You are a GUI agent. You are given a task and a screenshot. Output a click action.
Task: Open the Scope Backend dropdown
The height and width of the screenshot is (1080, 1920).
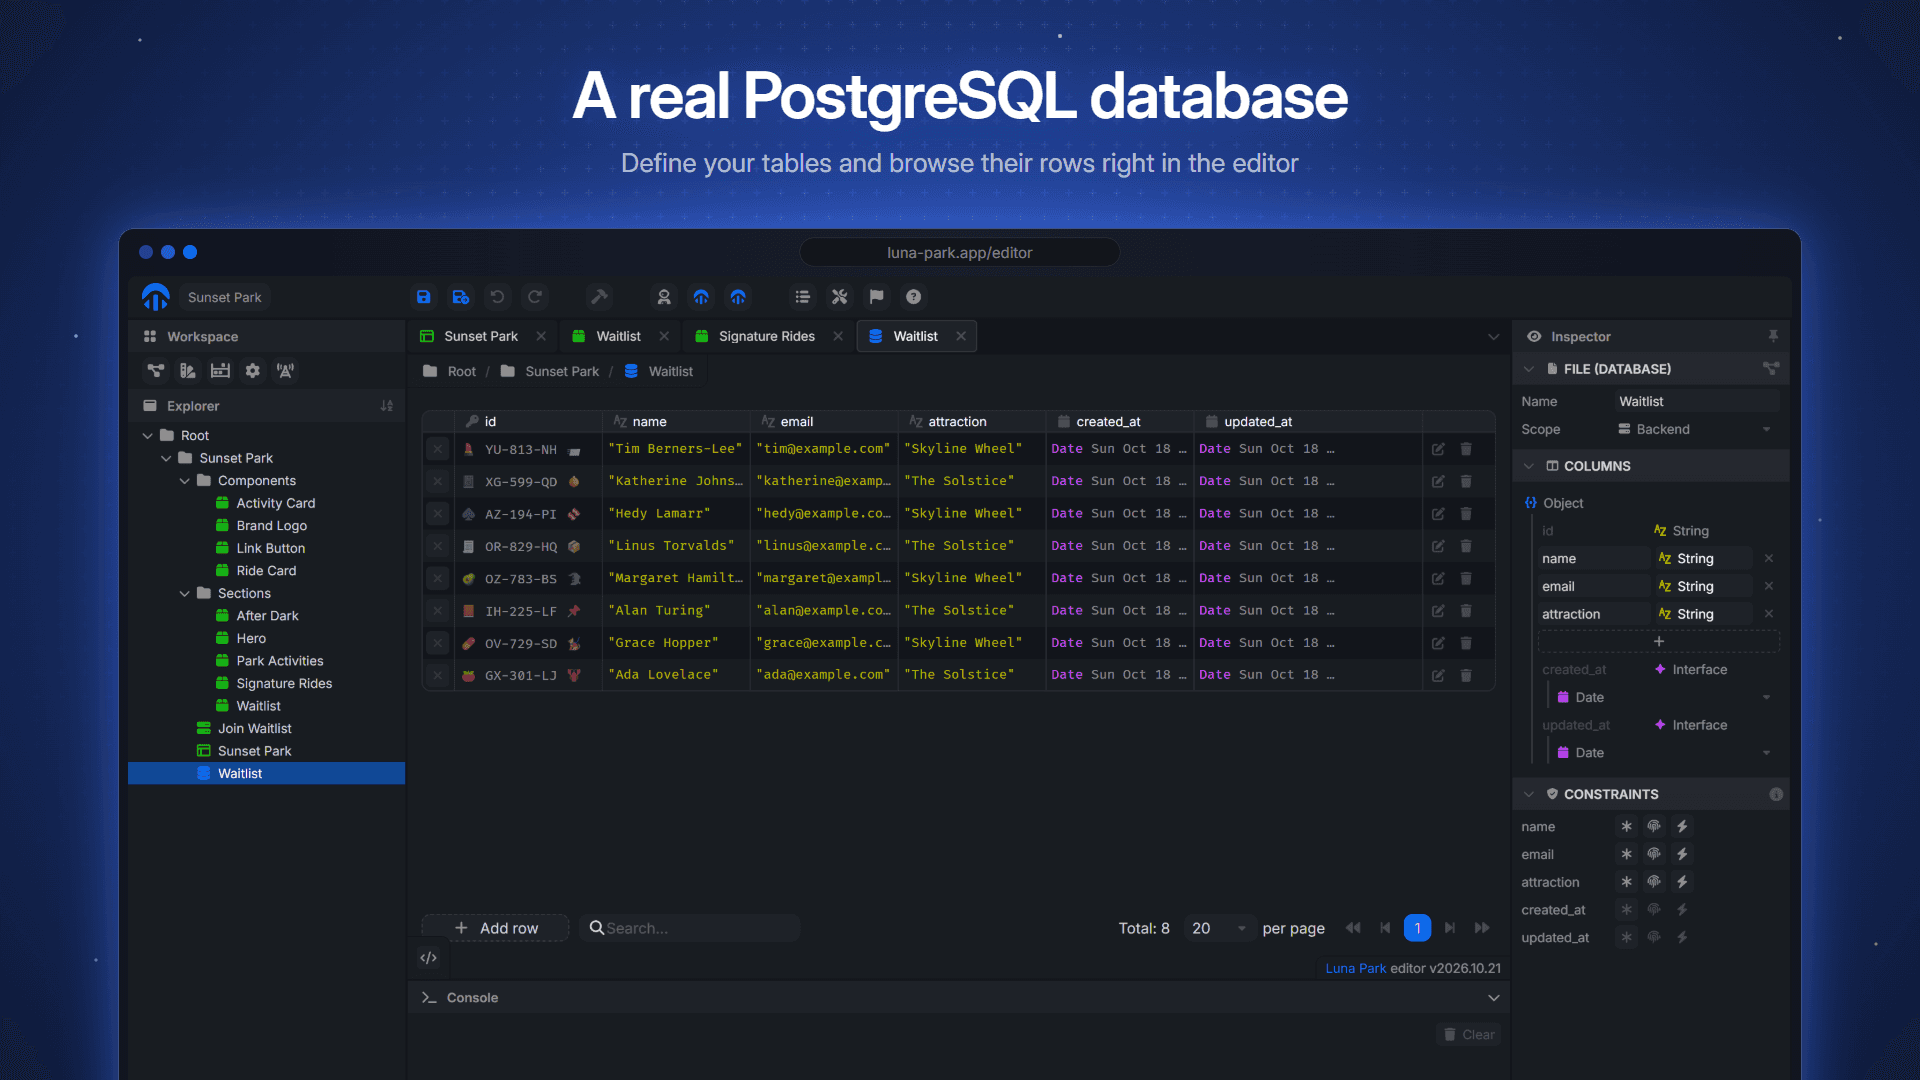tap(1696, 429)
